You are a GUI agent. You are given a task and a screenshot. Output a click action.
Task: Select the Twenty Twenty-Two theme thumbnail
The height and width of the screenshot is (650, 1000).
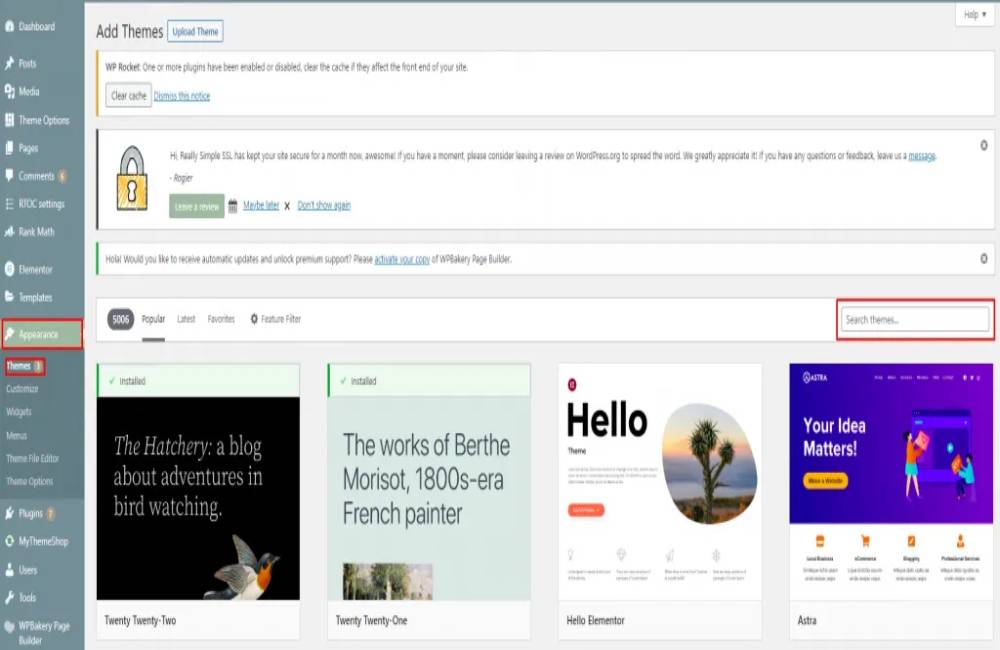click(198, 498)
